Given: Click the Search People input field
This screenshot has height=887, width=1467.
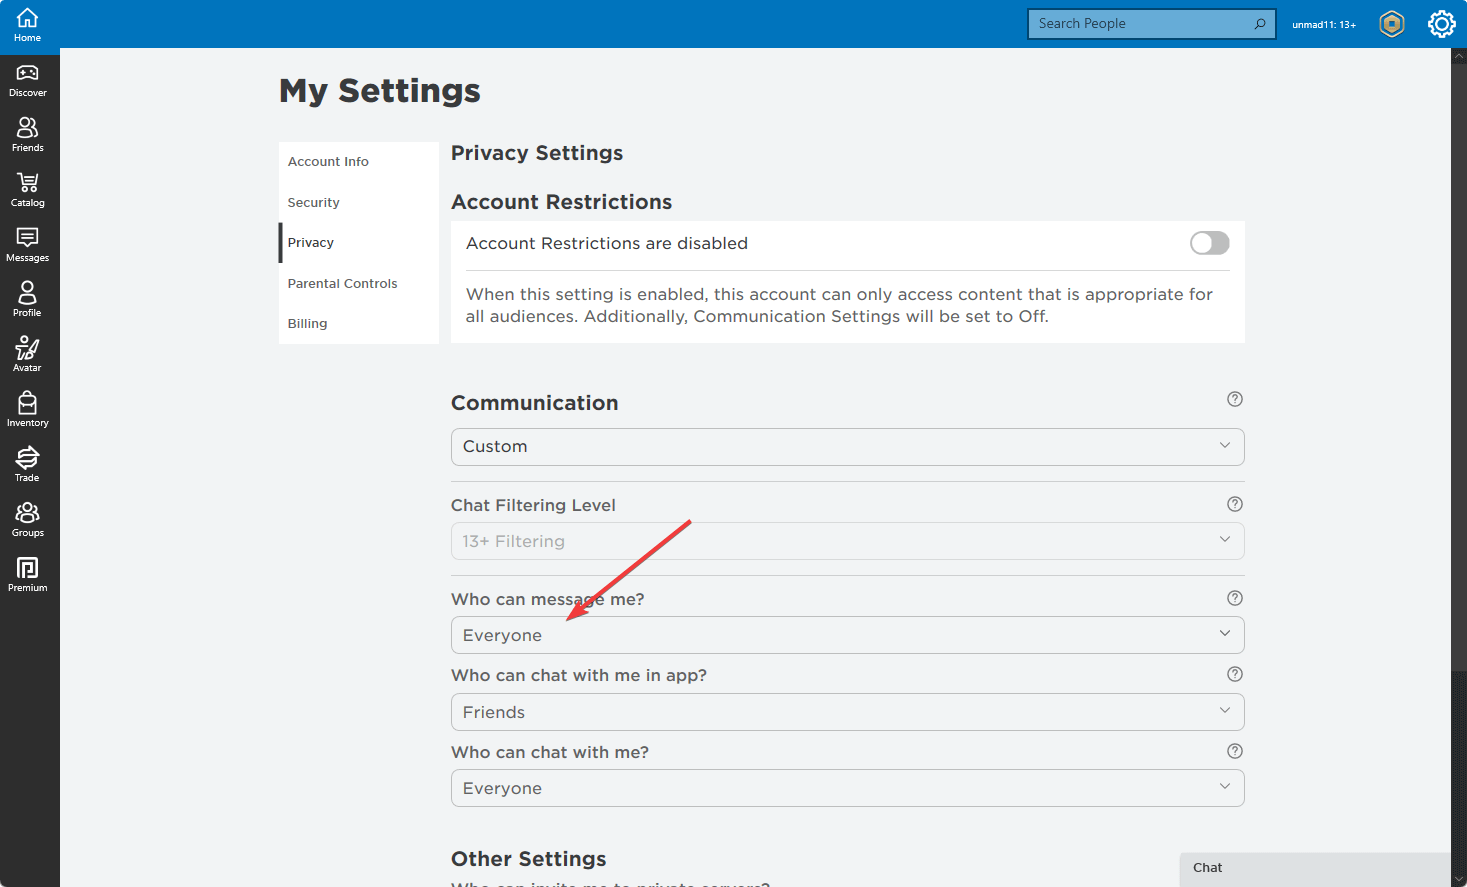Looking at the screenshot, I should (x=1140, y=24).
